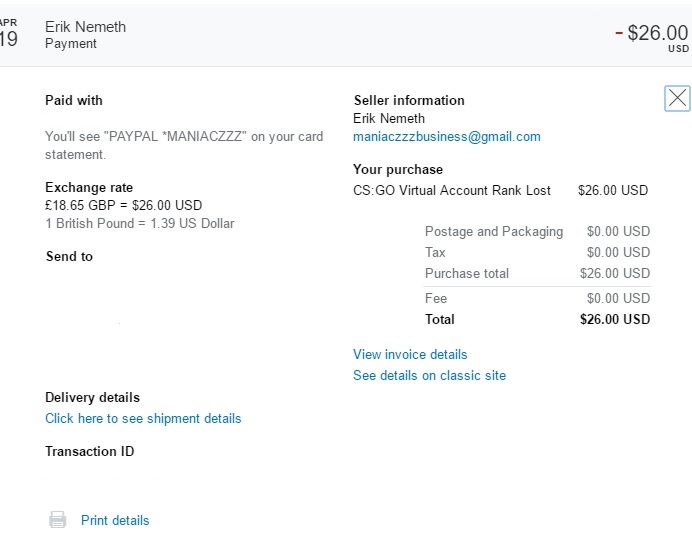Click the Payment label under header name
Screen dimensions: 692x546
pos(71,44)
